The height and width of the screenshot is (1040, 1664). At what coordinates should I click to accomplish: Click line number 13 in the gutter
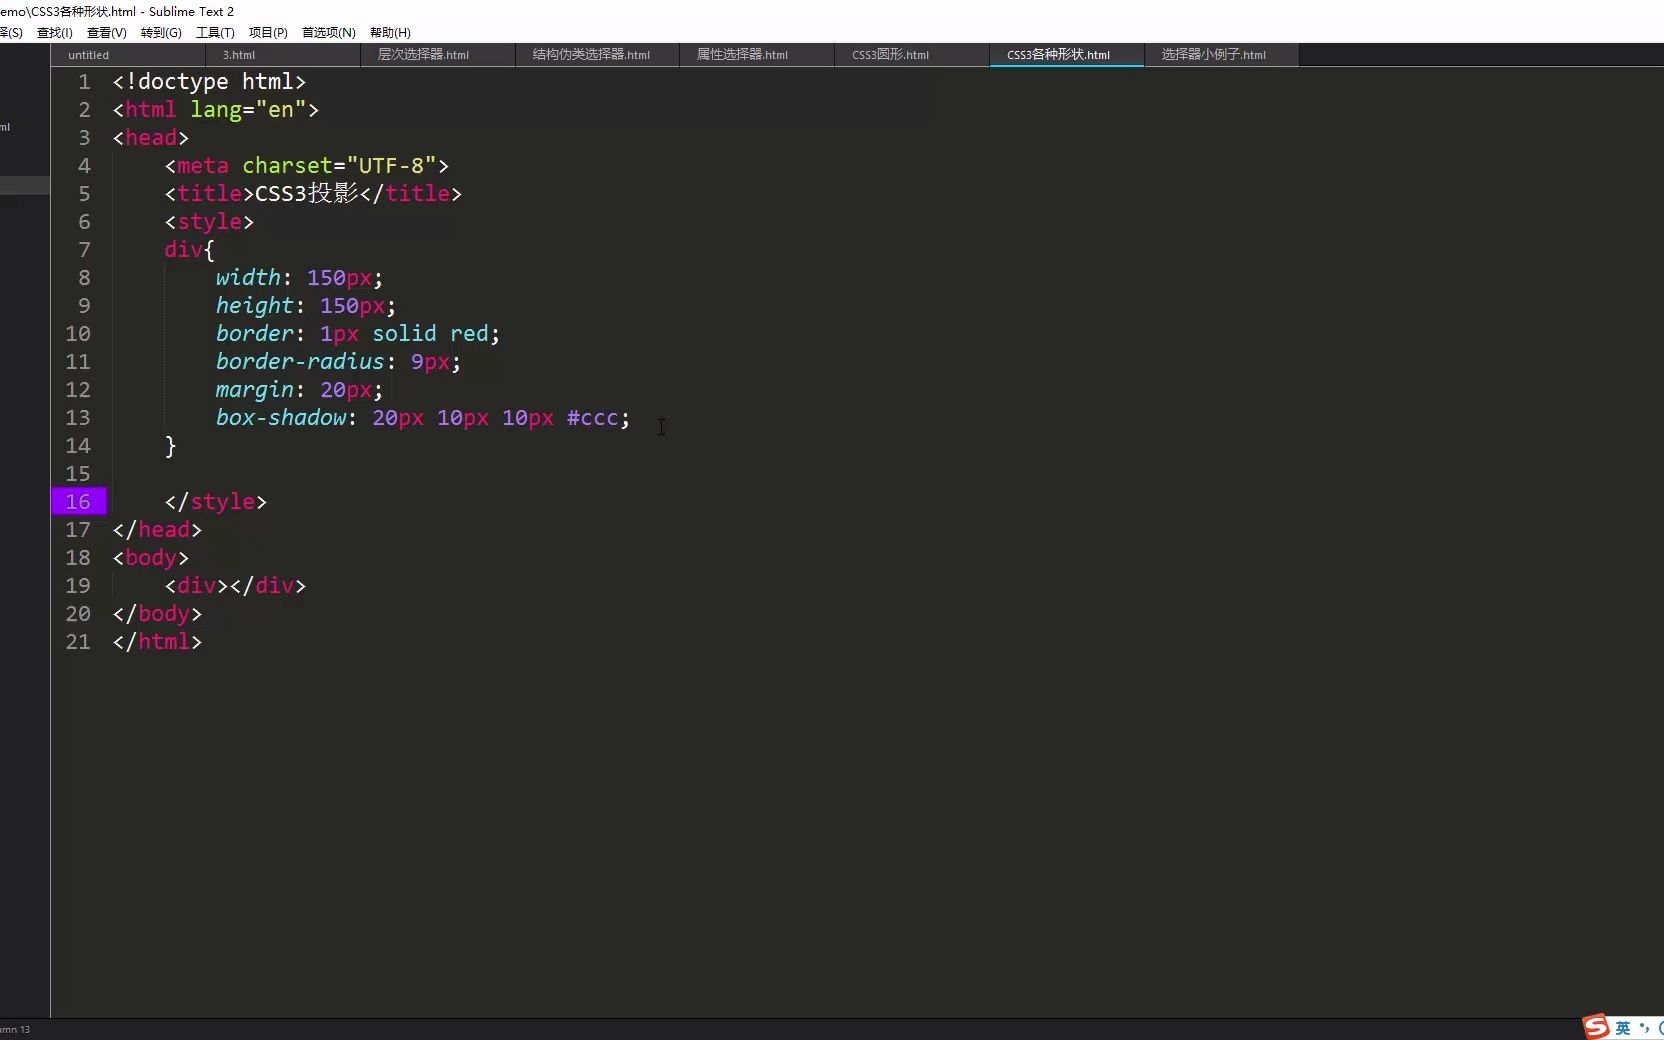pos(78,418)
